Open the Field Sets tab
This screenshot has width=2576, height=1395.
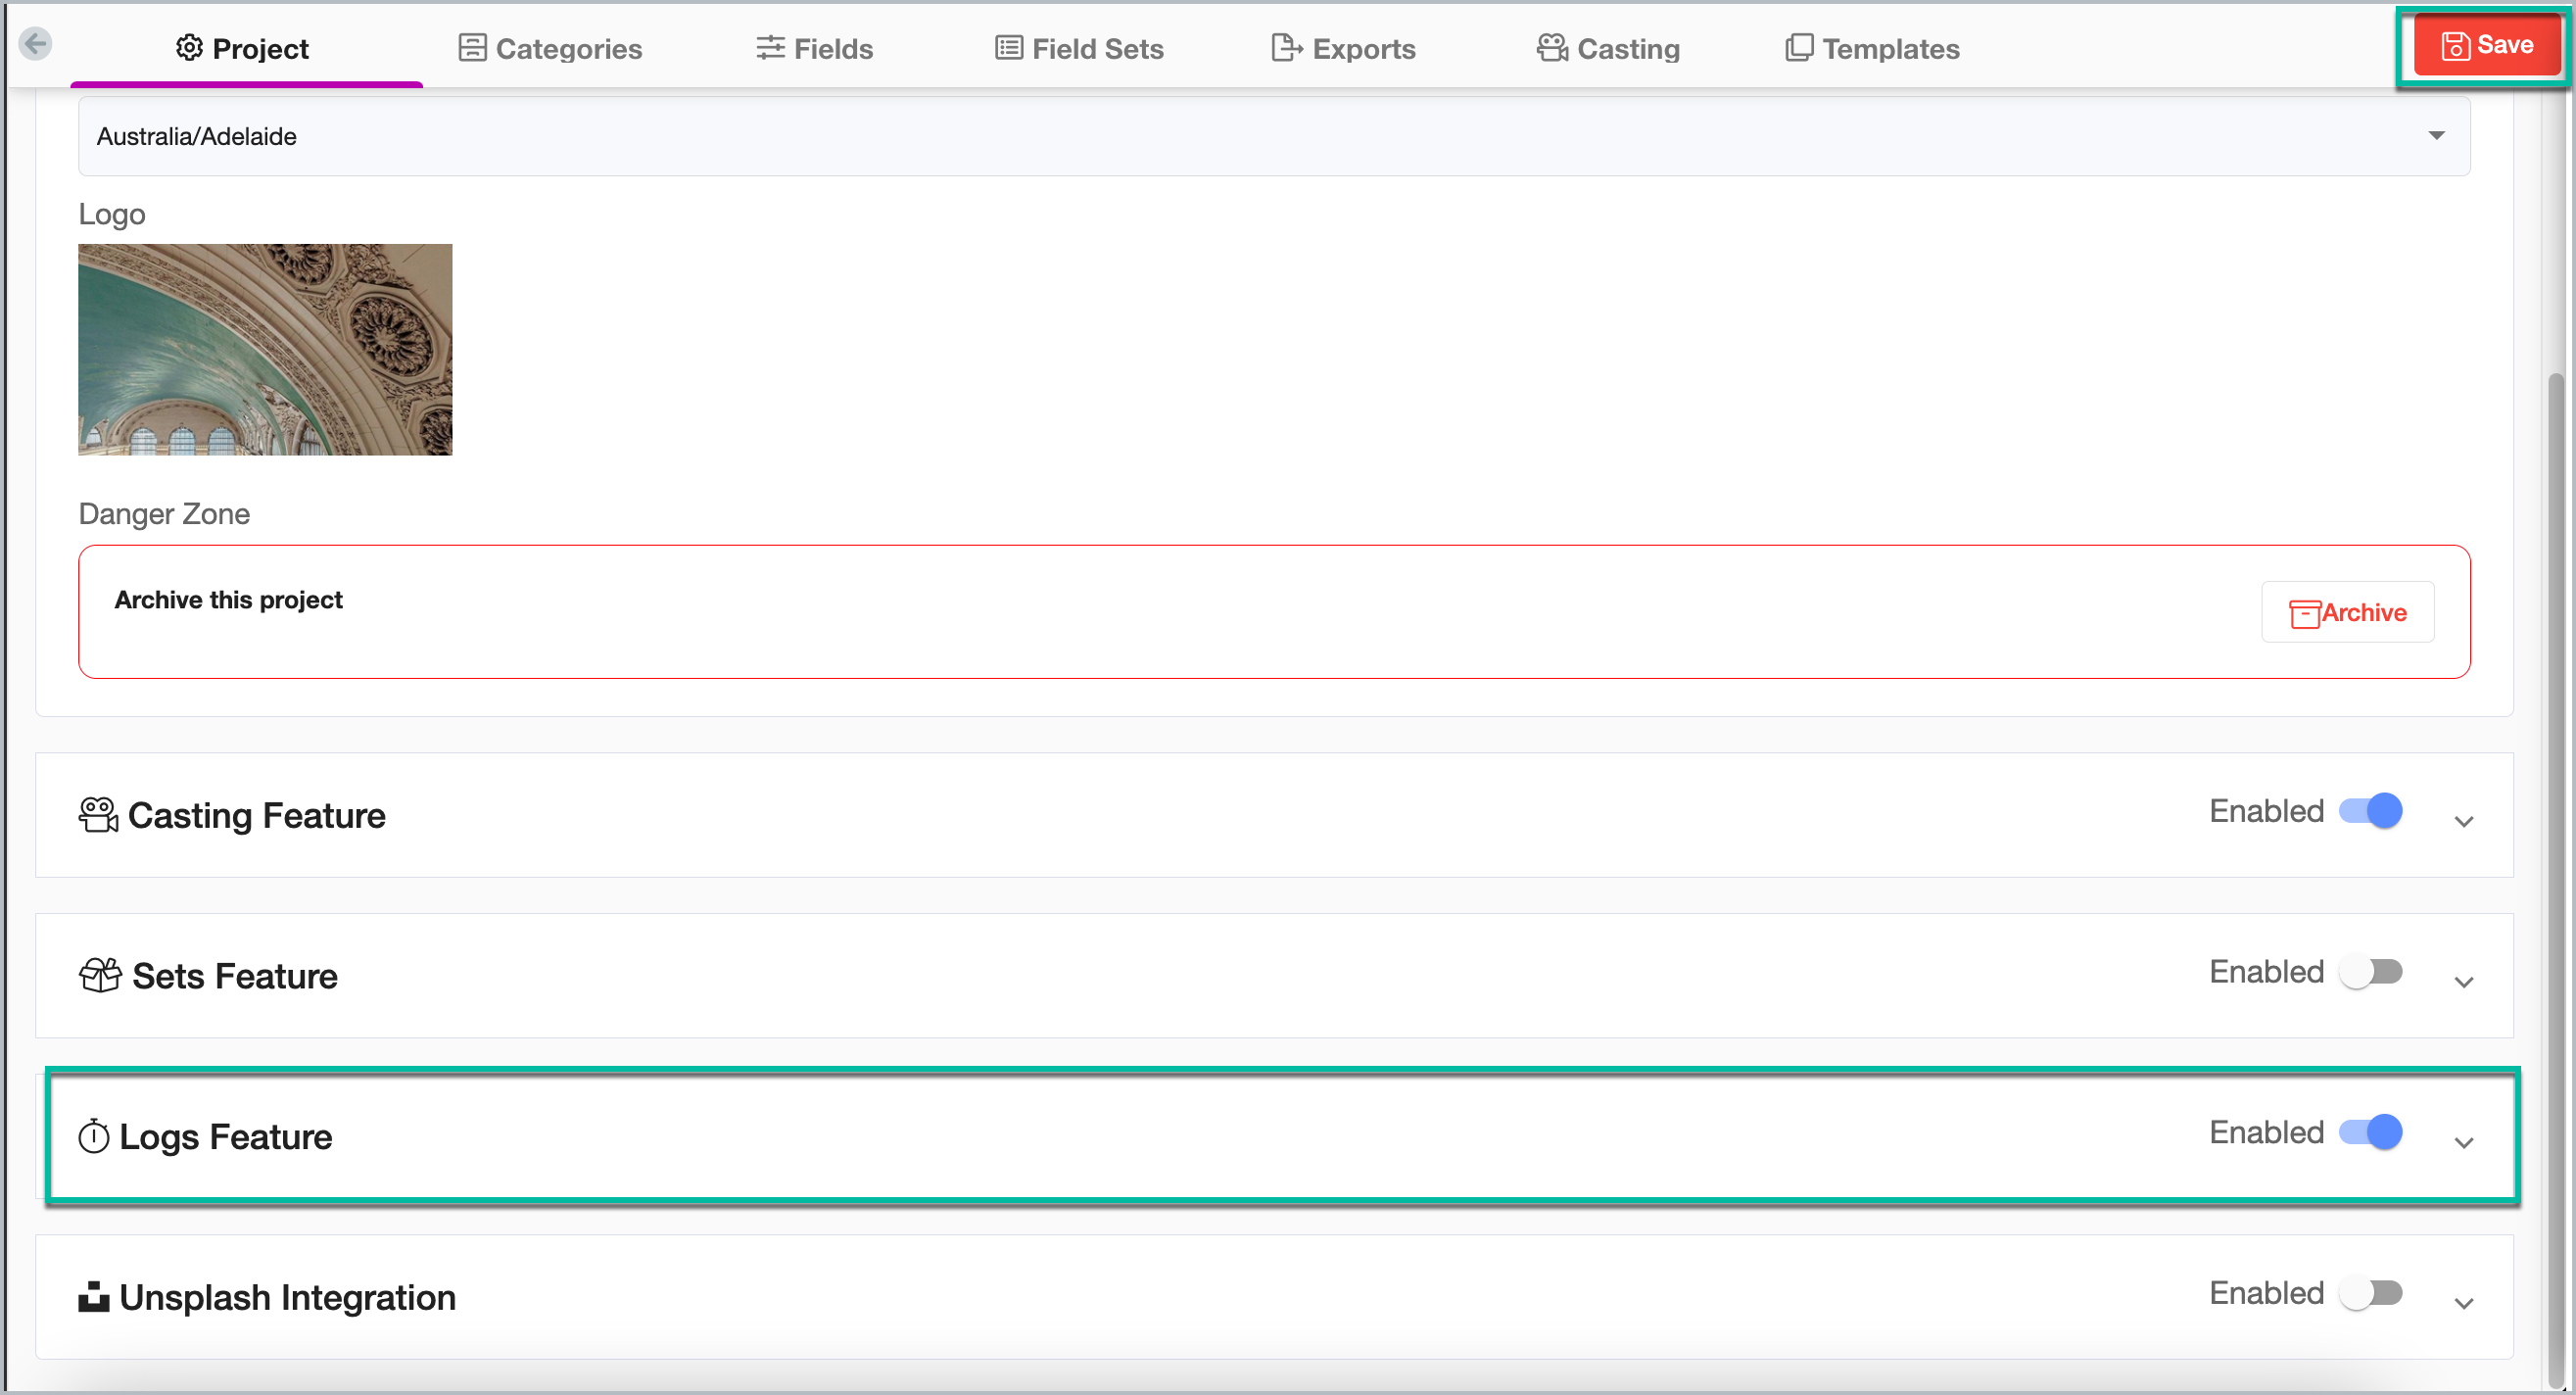click(x=1079, y=48)
